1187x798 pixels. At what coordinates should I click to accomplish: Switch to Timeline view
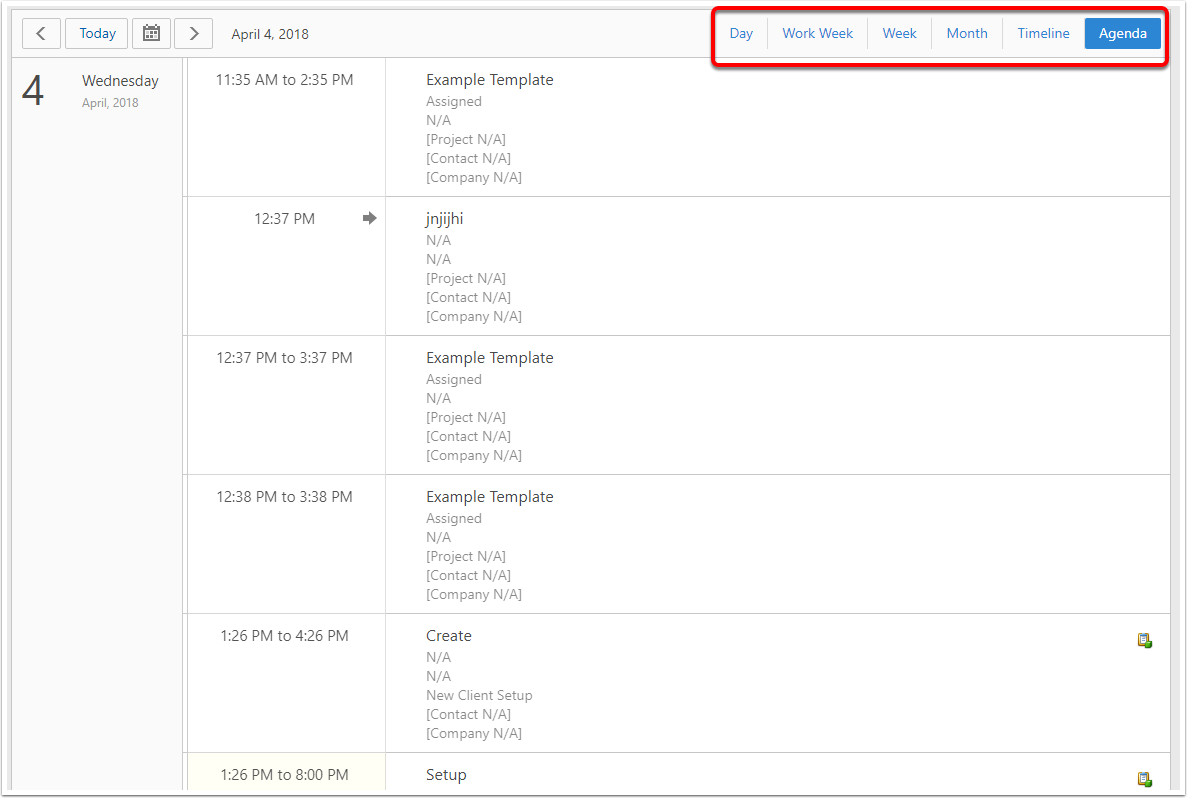[x=1043, y=33]
